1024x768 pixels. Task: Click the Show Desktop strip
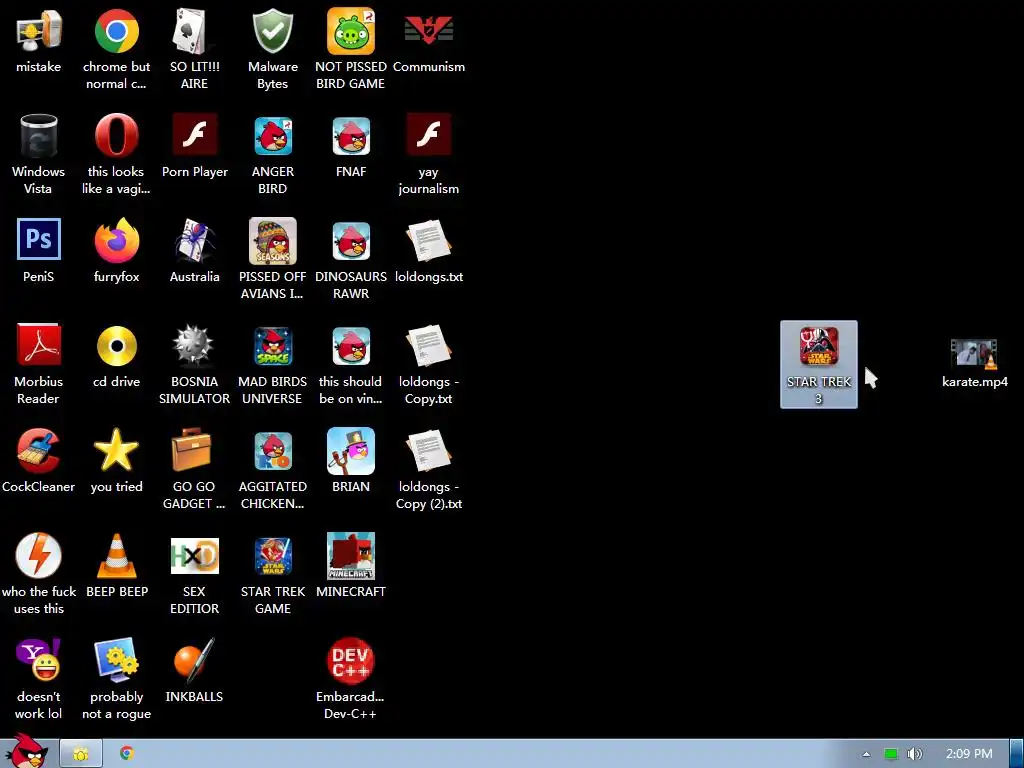click(x=1017, y=754)
